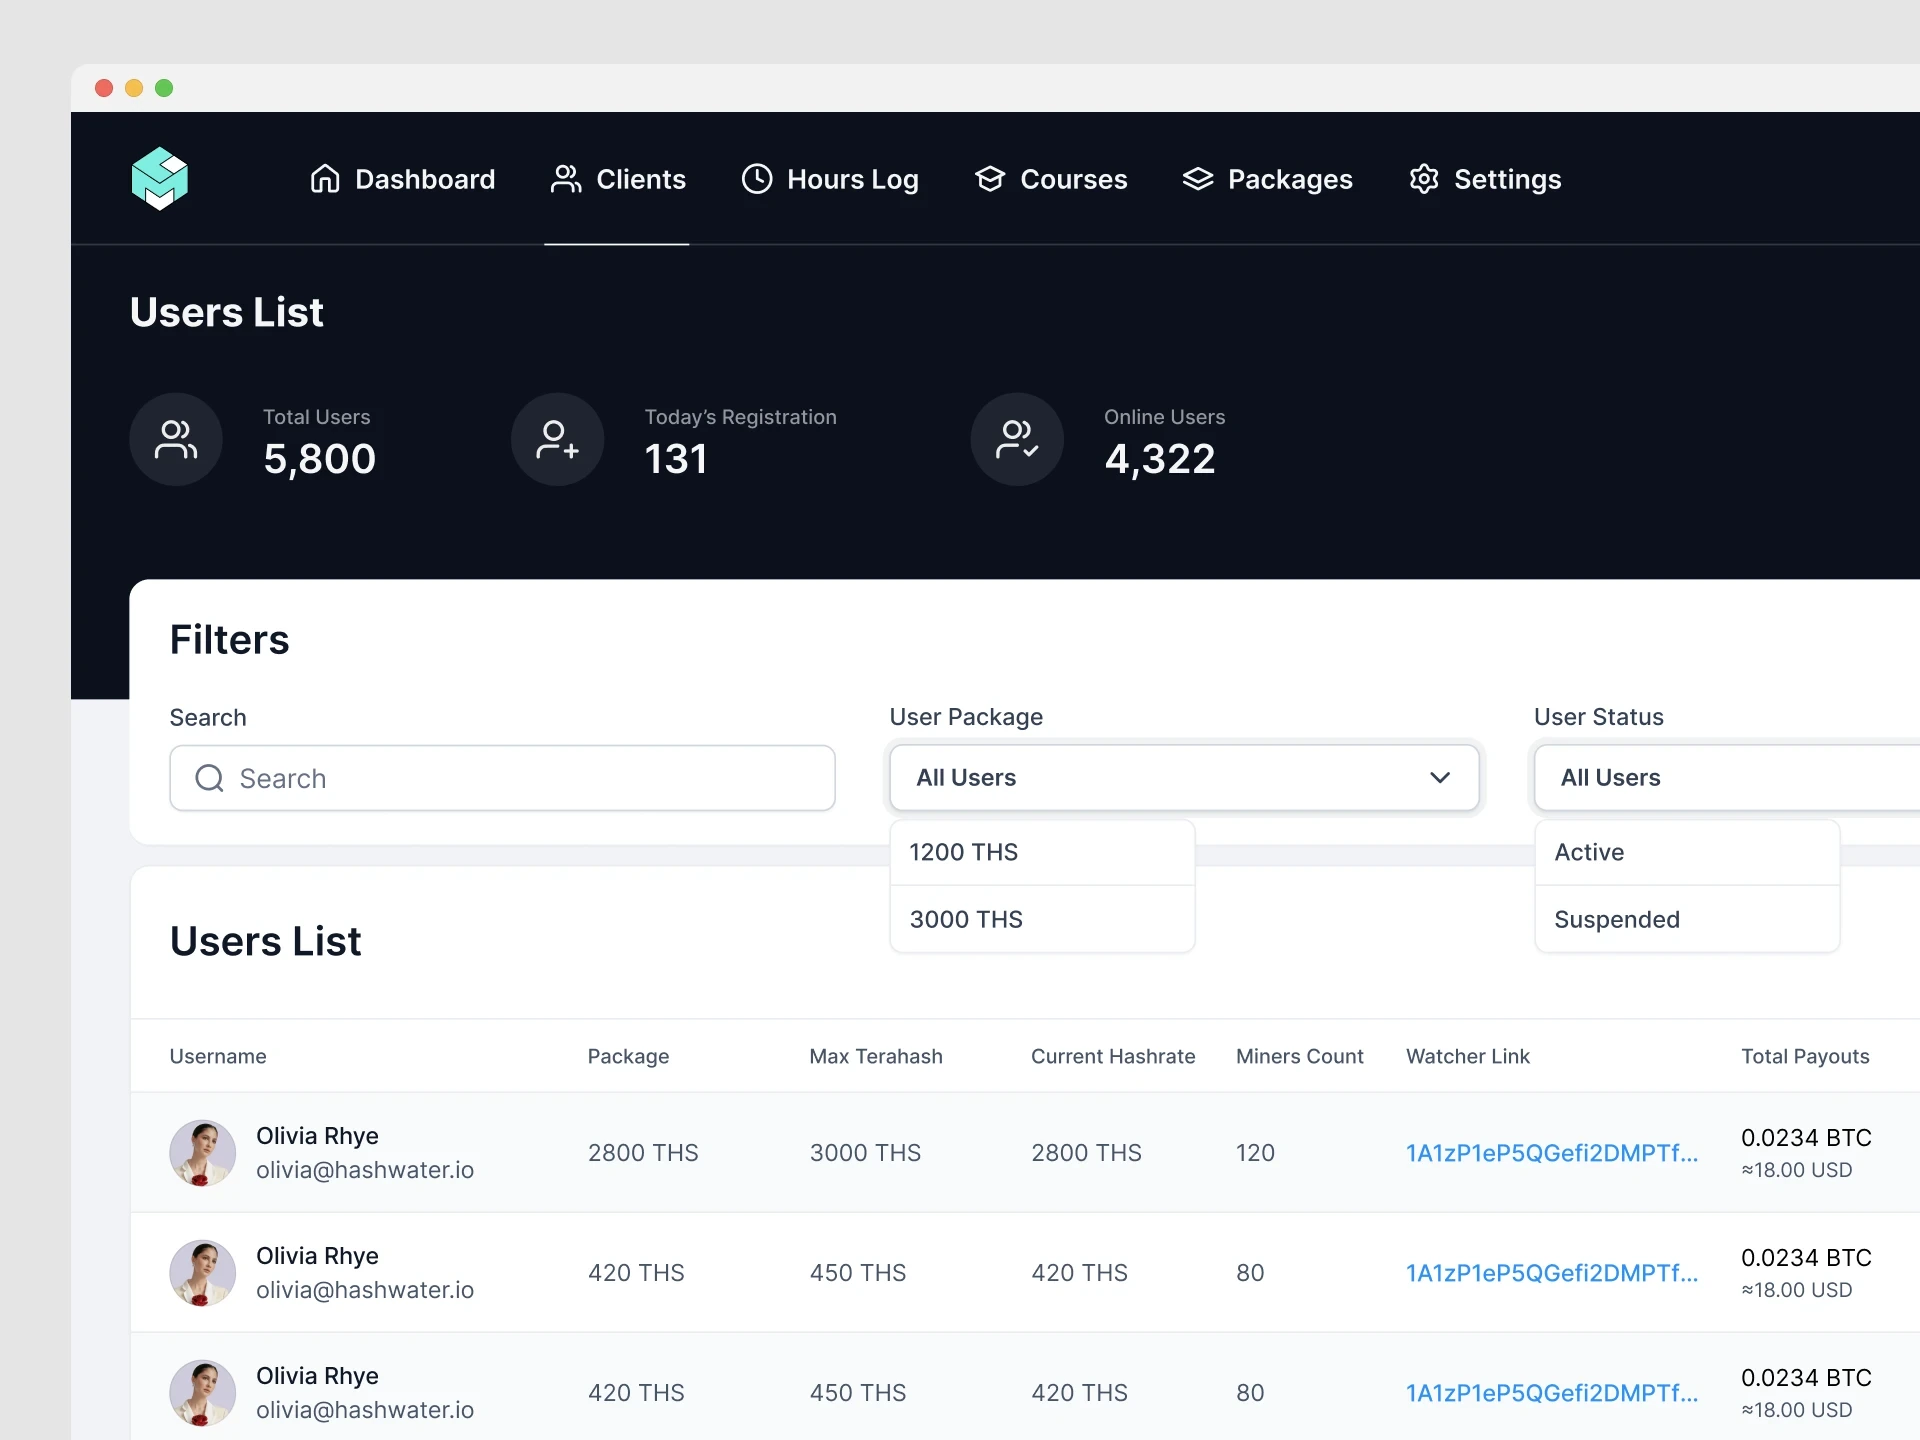Click the Clients people icon
The width and height of the screenshot is (1920, 1440).
pyautogui.click(x=566, y=179)
